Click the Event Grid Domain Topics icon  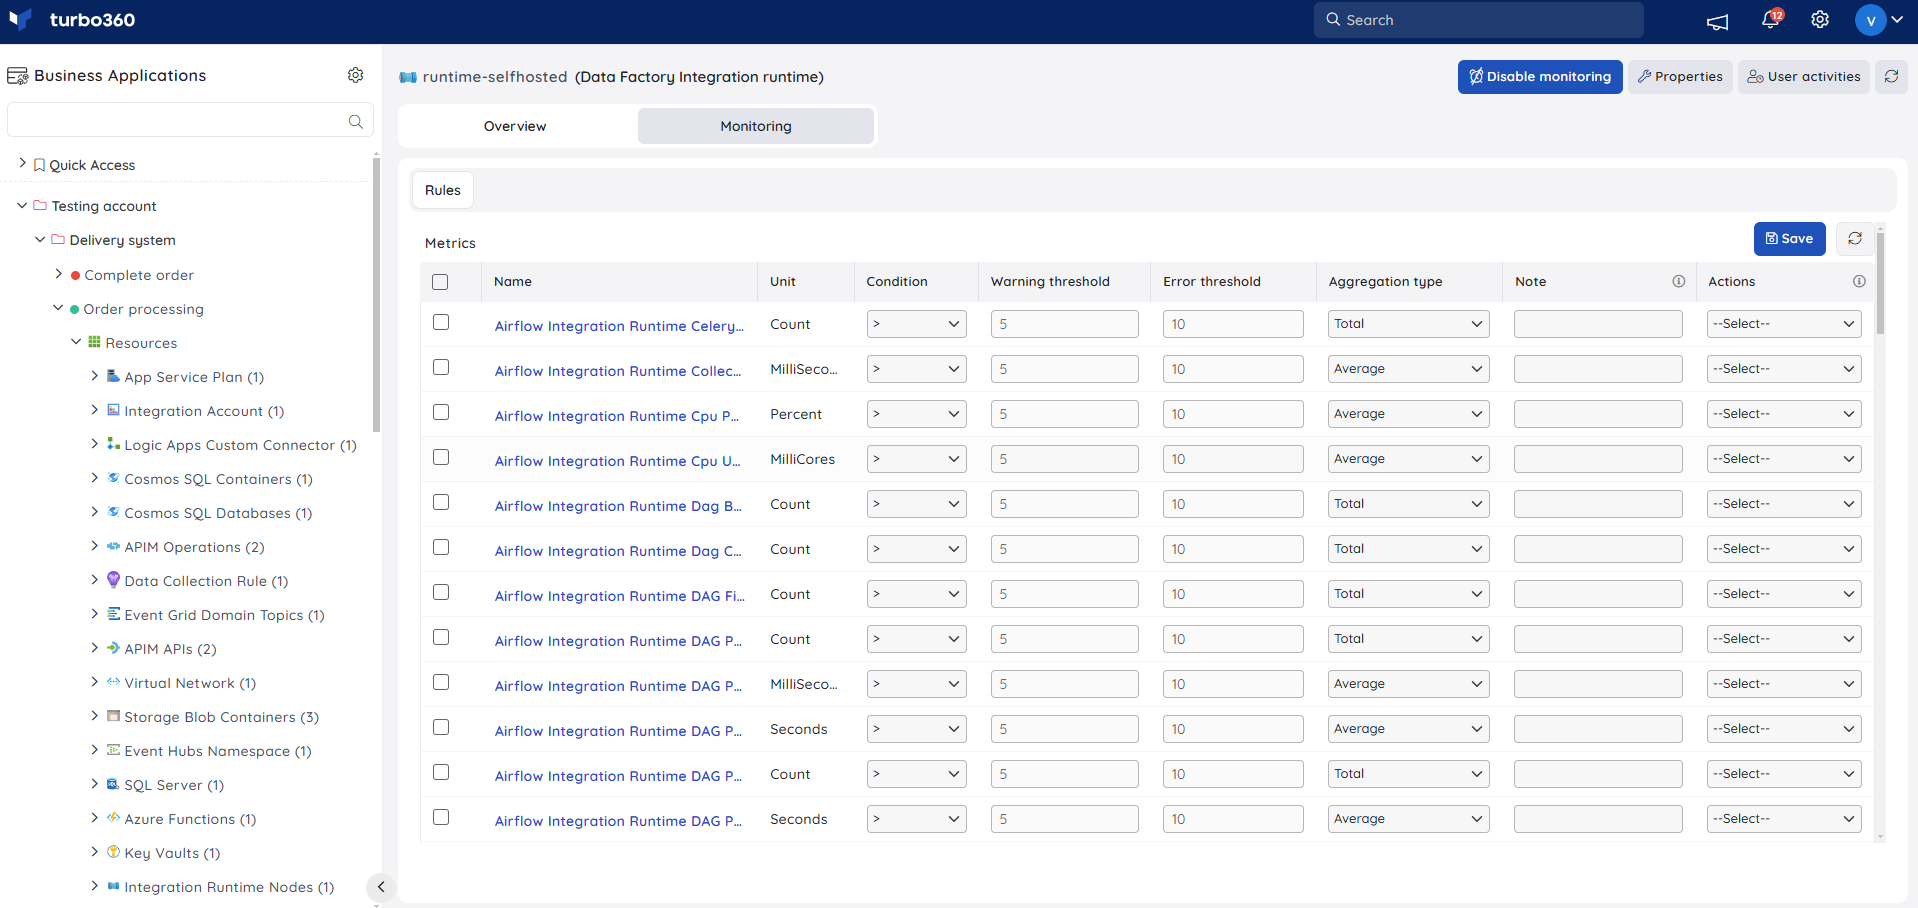(x=113, y=614)
